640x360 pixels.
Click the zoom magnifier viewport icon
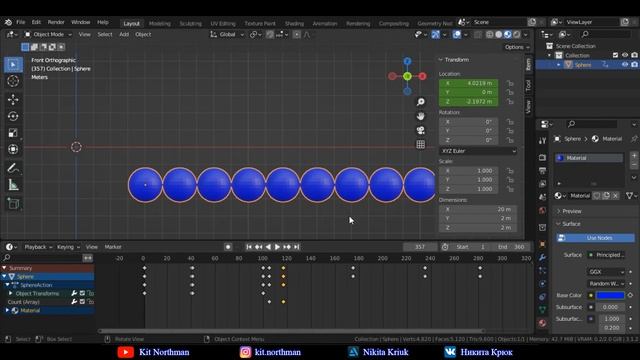420,102
